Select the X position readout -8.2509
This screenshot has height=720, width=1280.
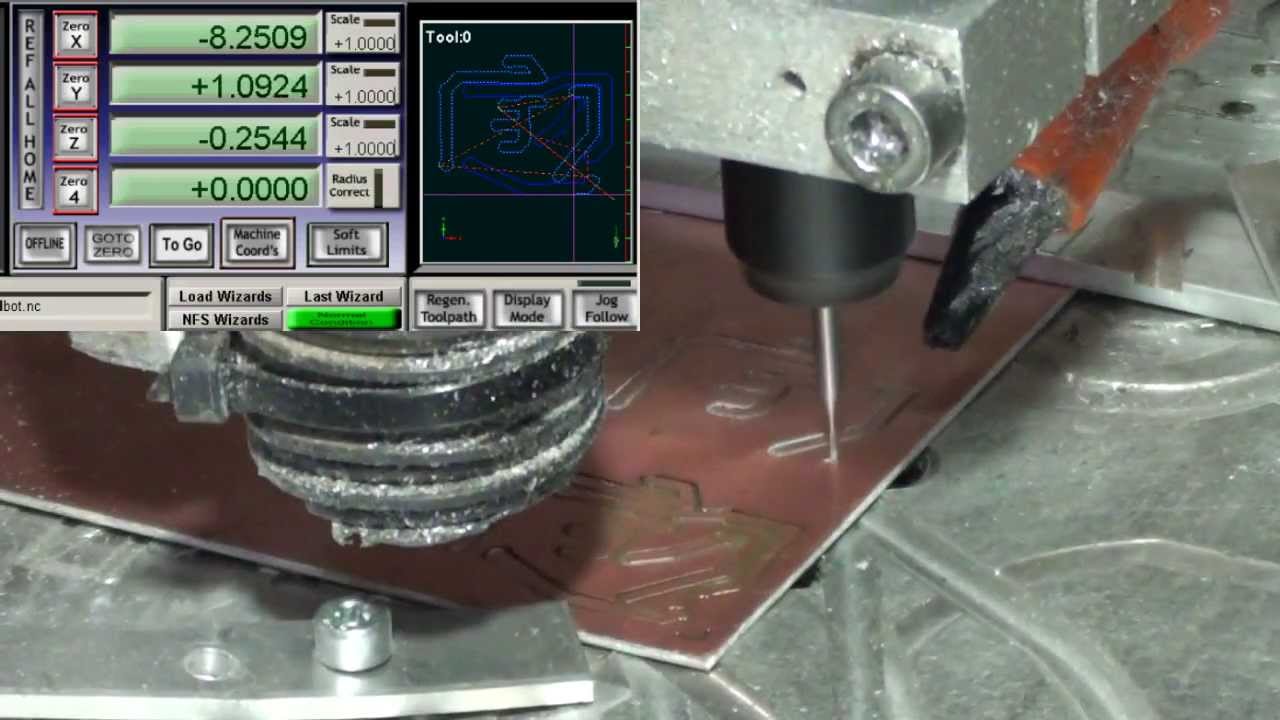pos(215,37)
